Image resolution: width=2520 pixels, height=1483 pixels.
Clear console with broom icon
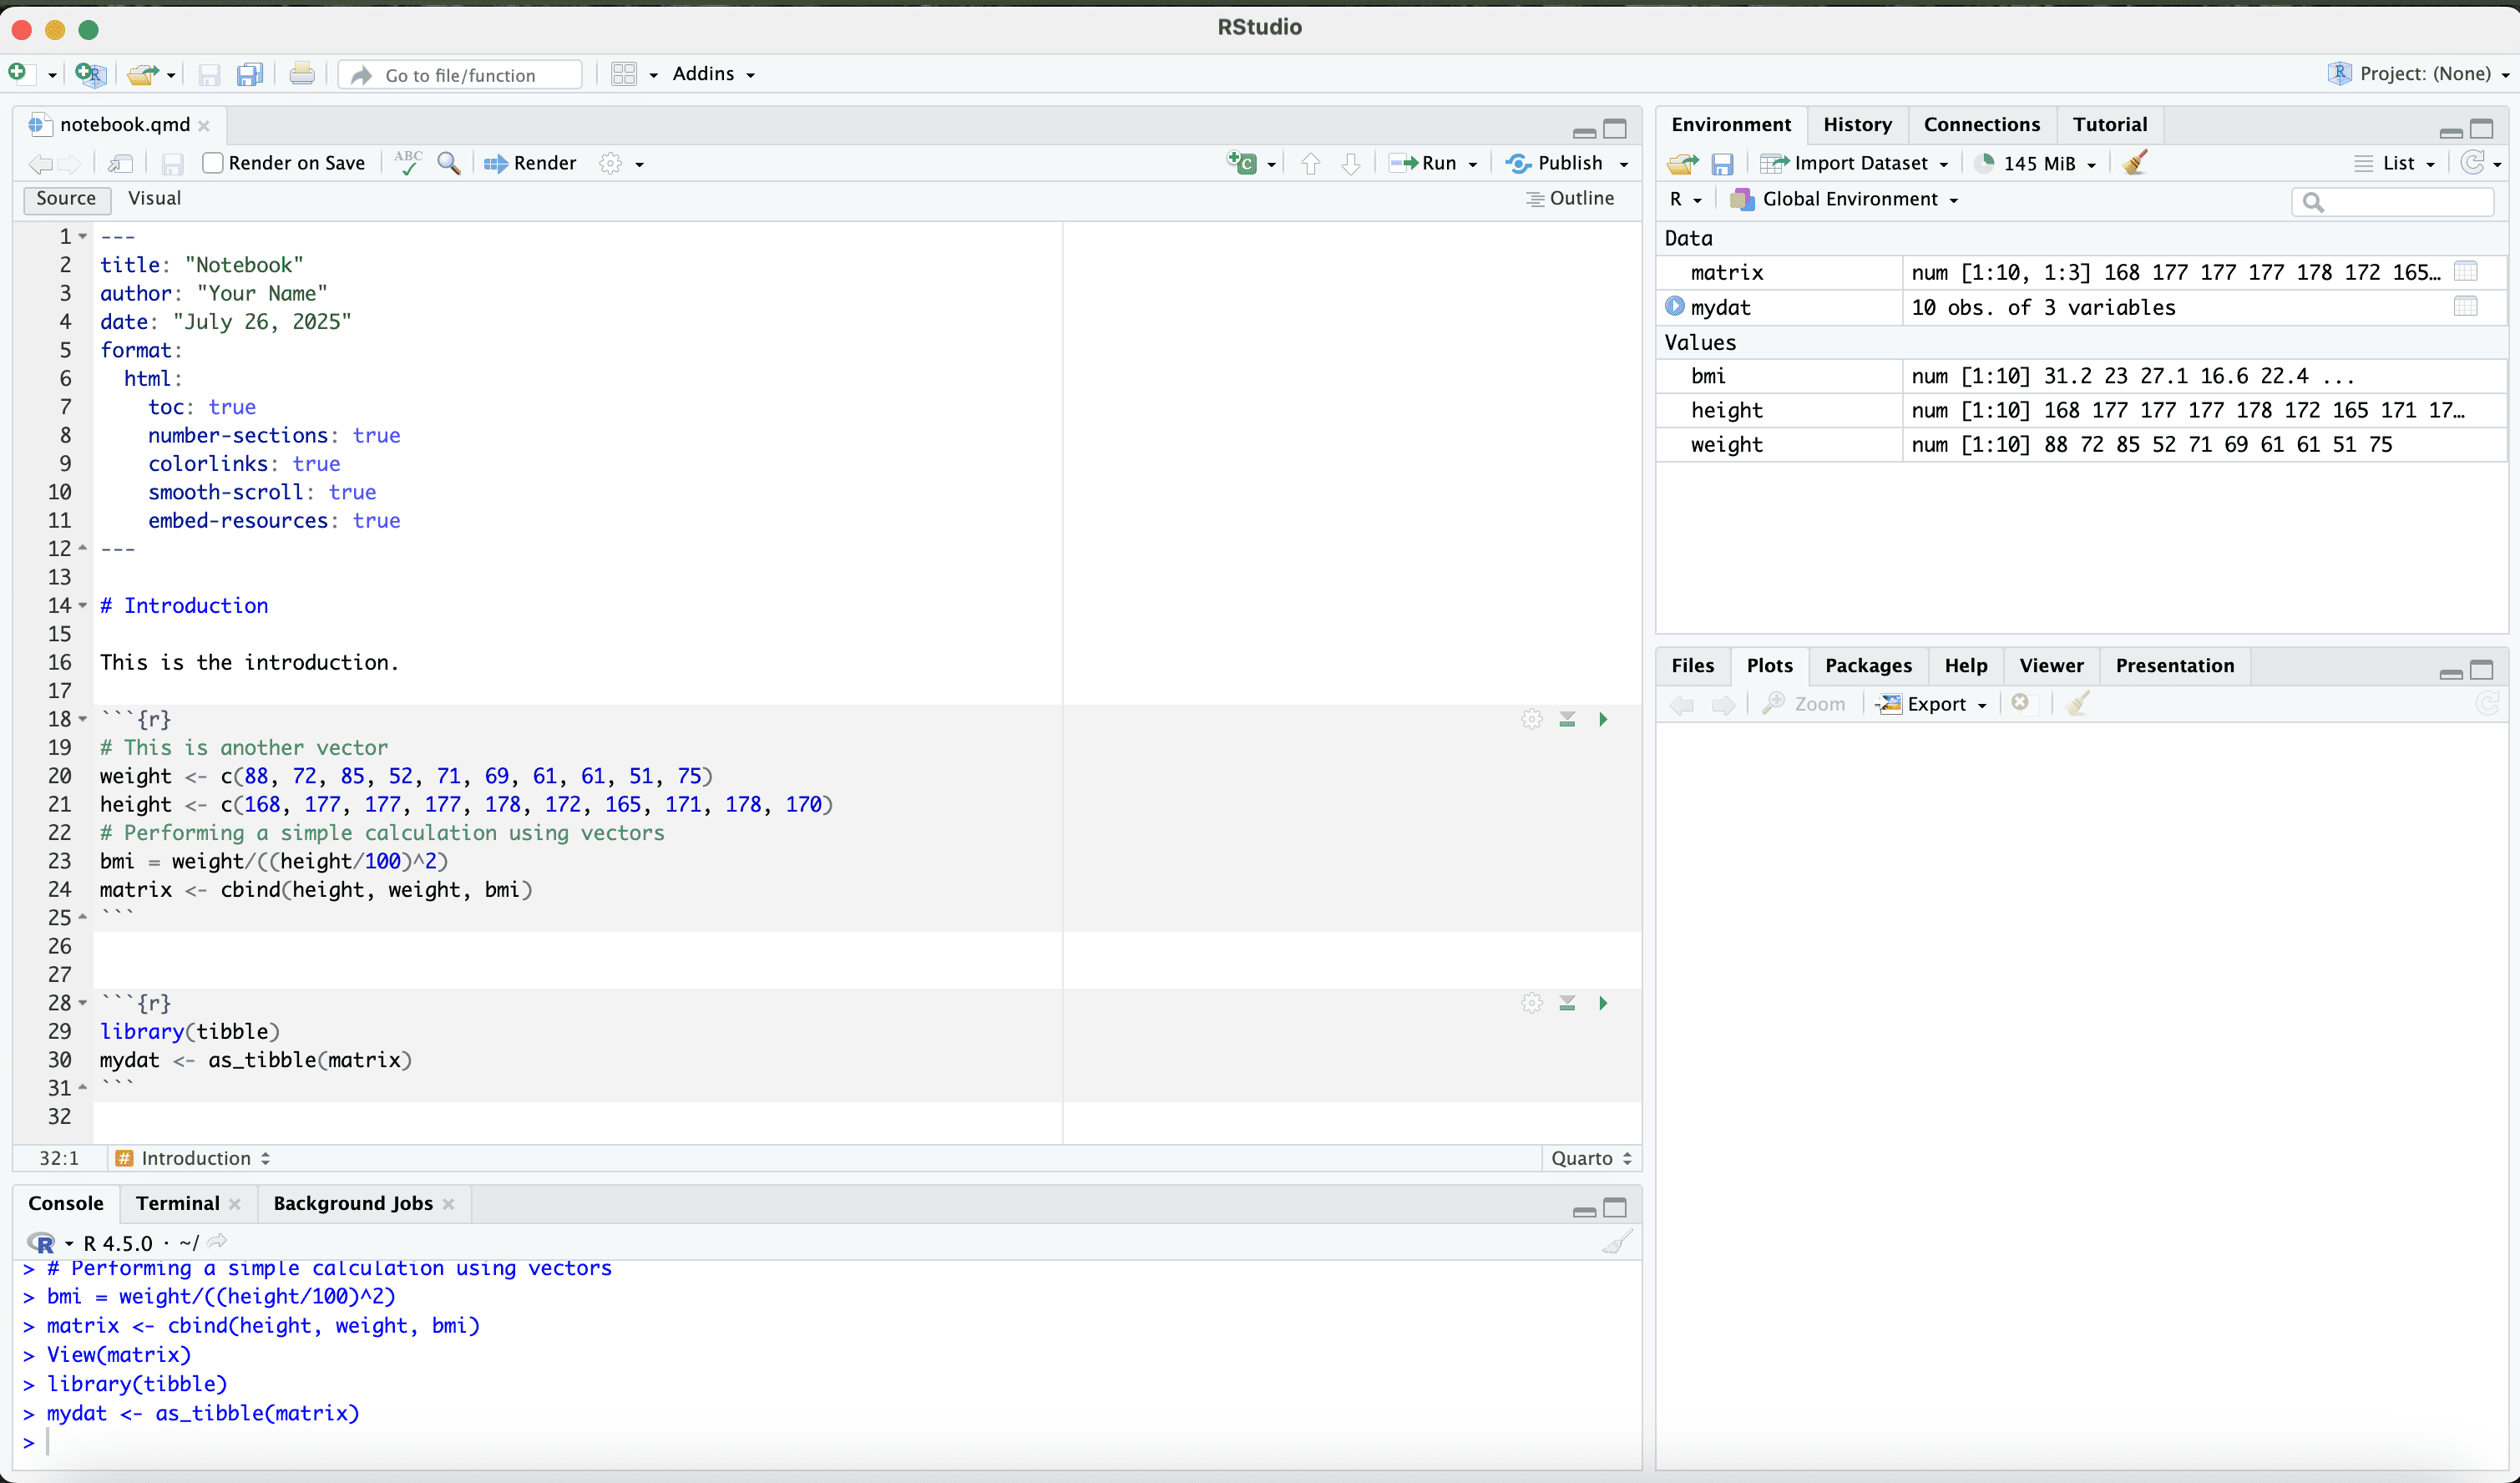[x=1616, y=1242]
